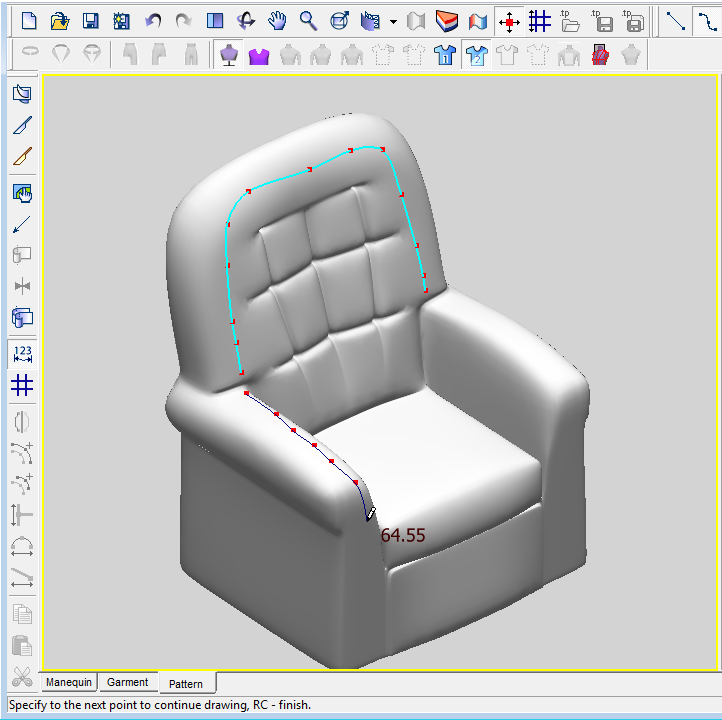Click the solid purple bodice icon
The image size is (722, 720).
point(259,56)
